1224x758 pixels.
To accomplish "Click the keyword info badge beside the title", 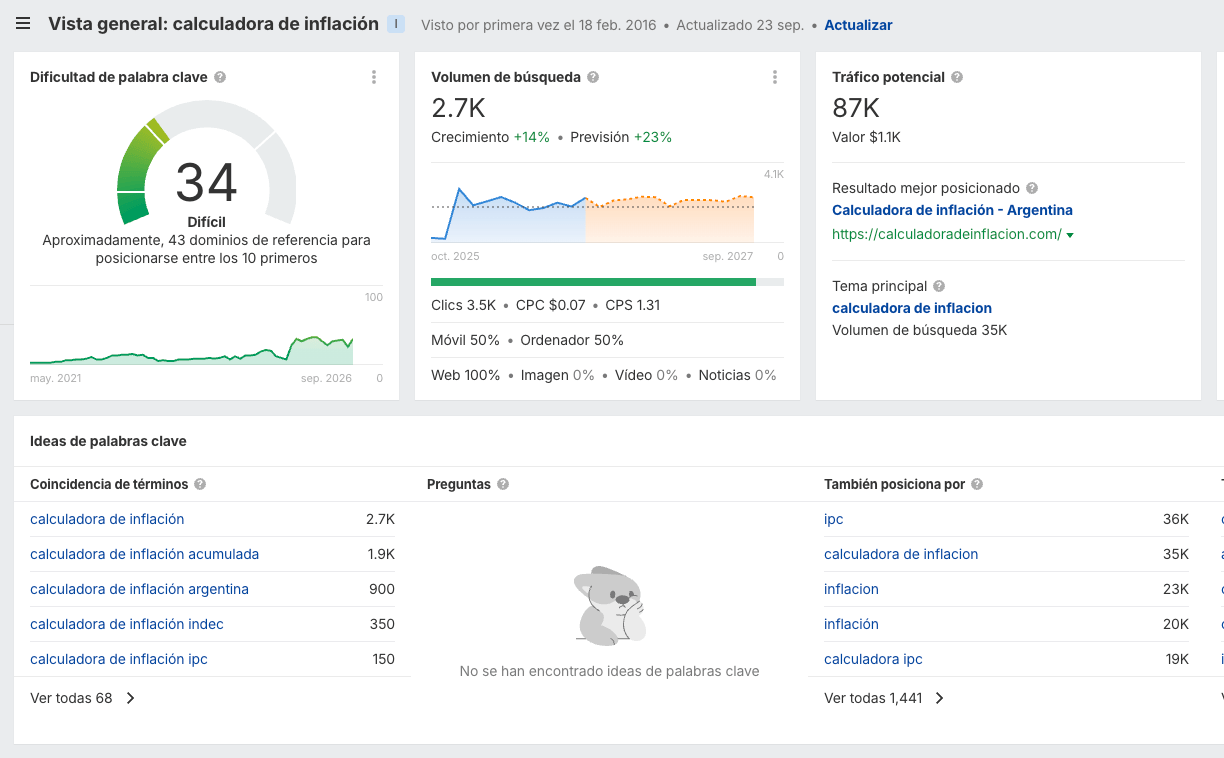I will pos(396,24).
